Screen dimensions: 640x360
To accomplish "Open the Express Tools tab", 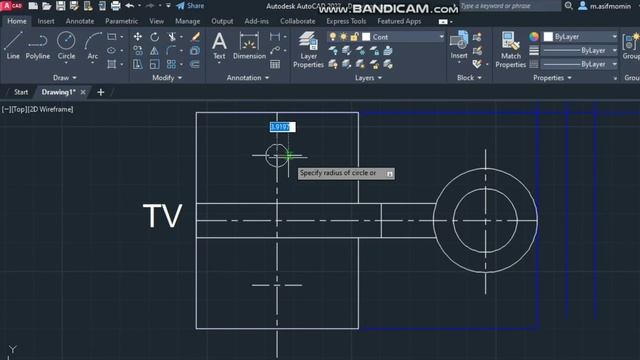I will 346,21.
